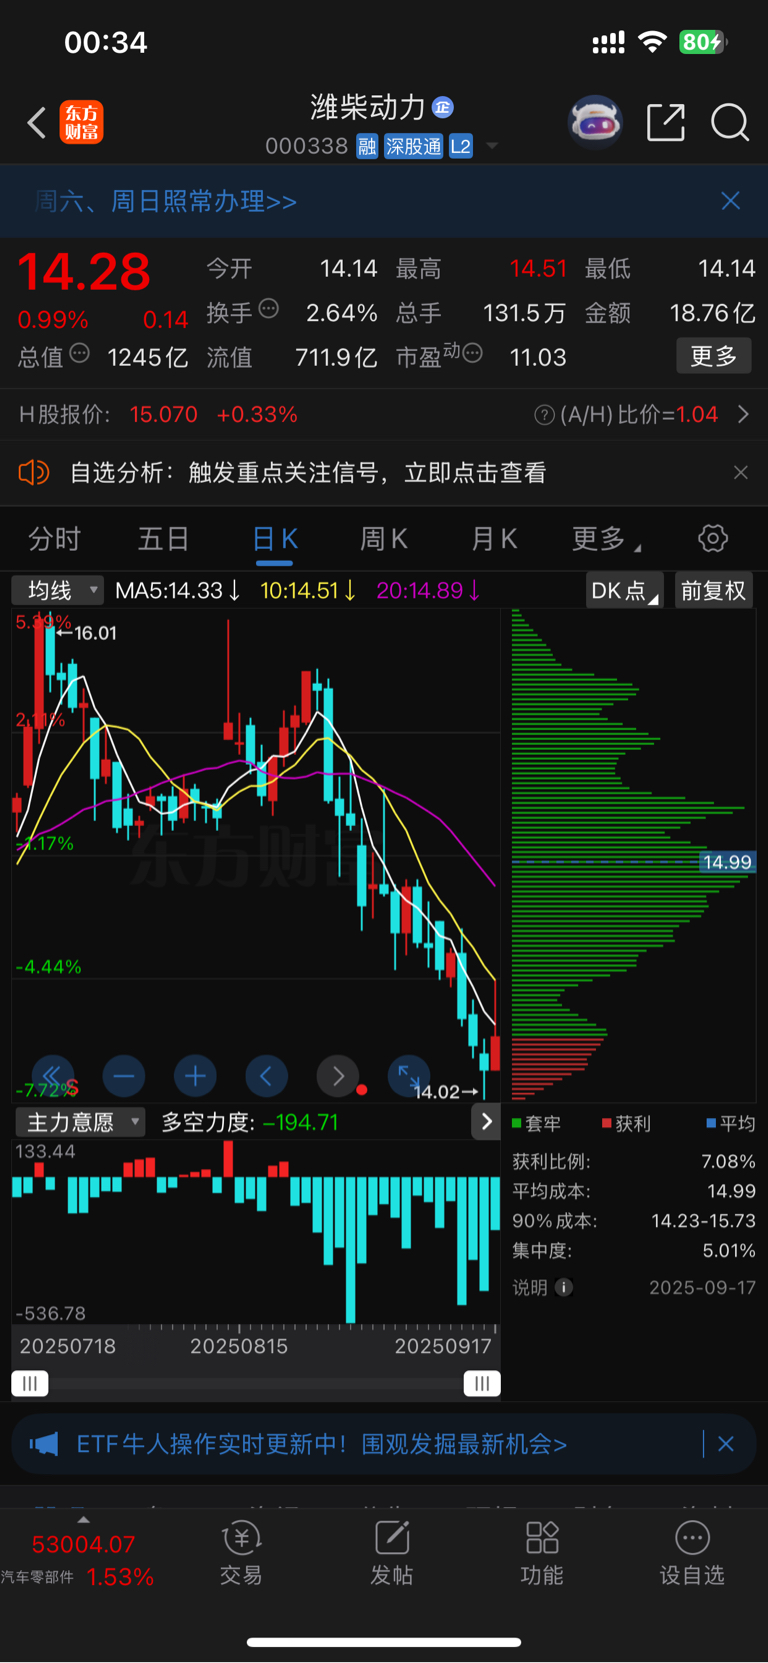768x1663 pixels.
Task: Tap the 多空力度 value -194.71
Action: (x=301, y=1122)
